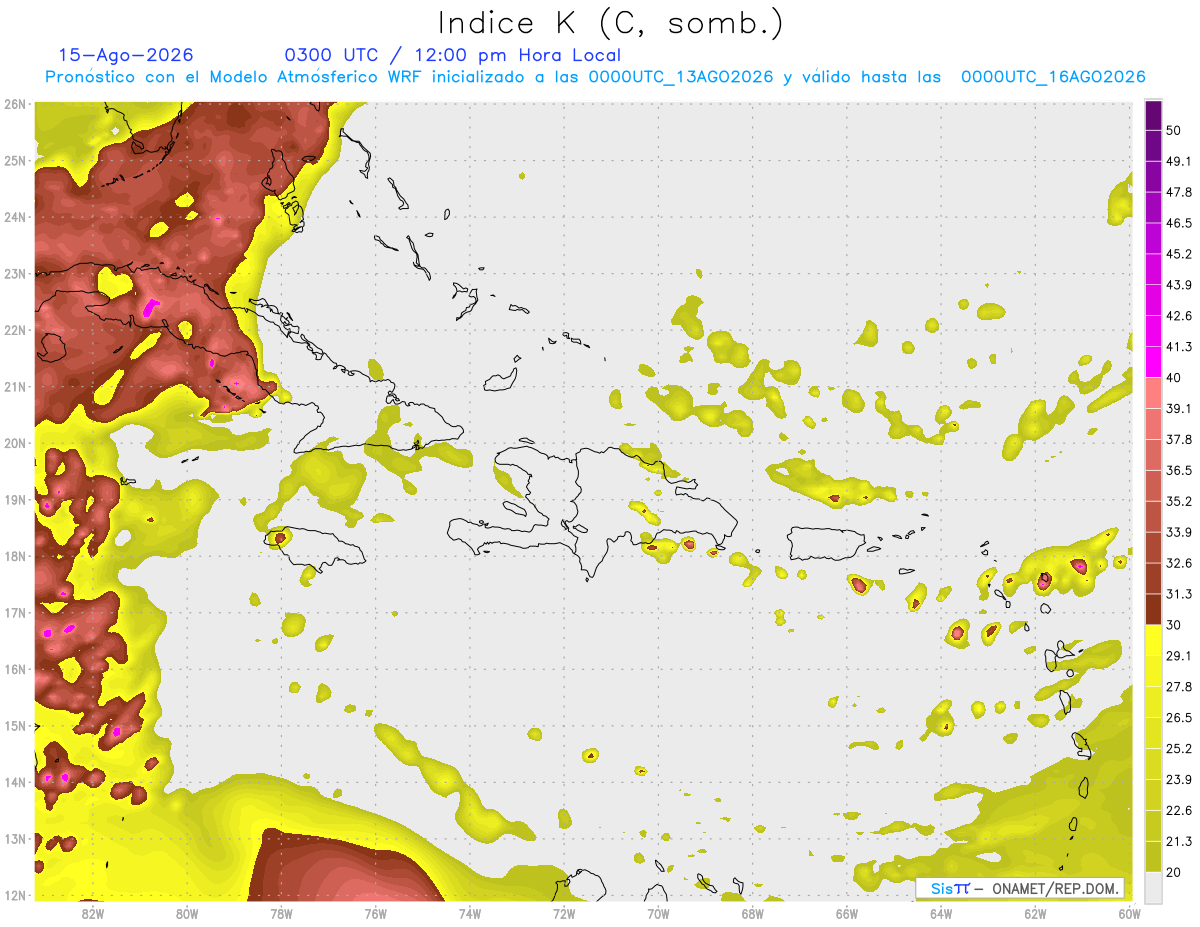1200x927 pixels.
Task: Click the "49.1" color scale value
Action: 1178,161
